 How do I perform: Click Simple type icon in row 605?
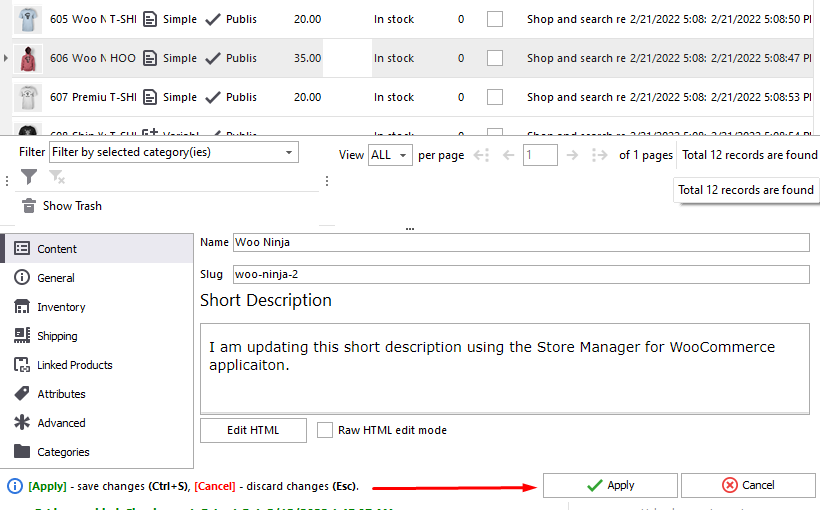pyautogui.click(x=150, y=19)
